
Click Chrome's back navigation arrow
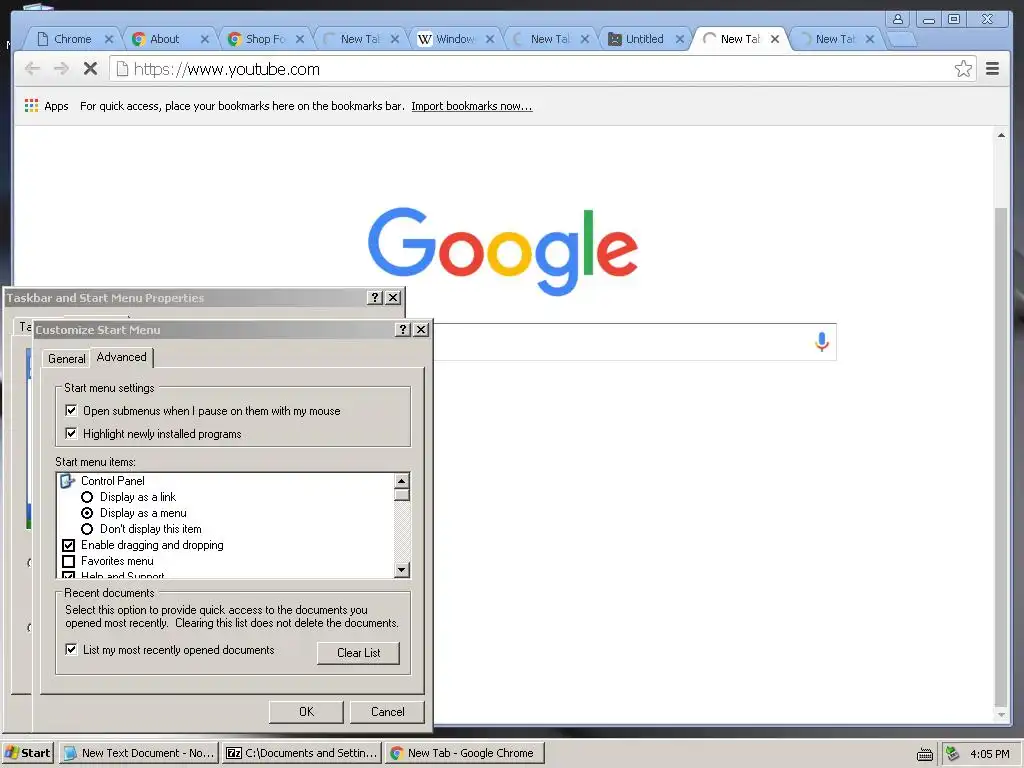[x=32, y=69]
